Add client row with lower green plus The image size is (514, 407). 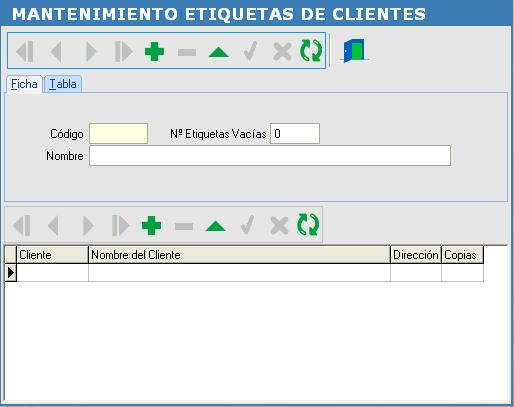(x=151, y=225)
